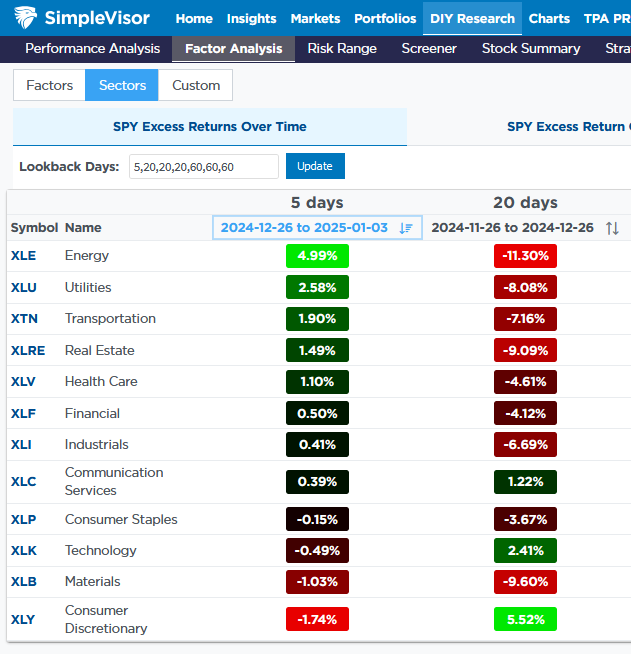Open the XLI symbol link
The width and height of the screenshot is (631, 654).
[21, 445]
